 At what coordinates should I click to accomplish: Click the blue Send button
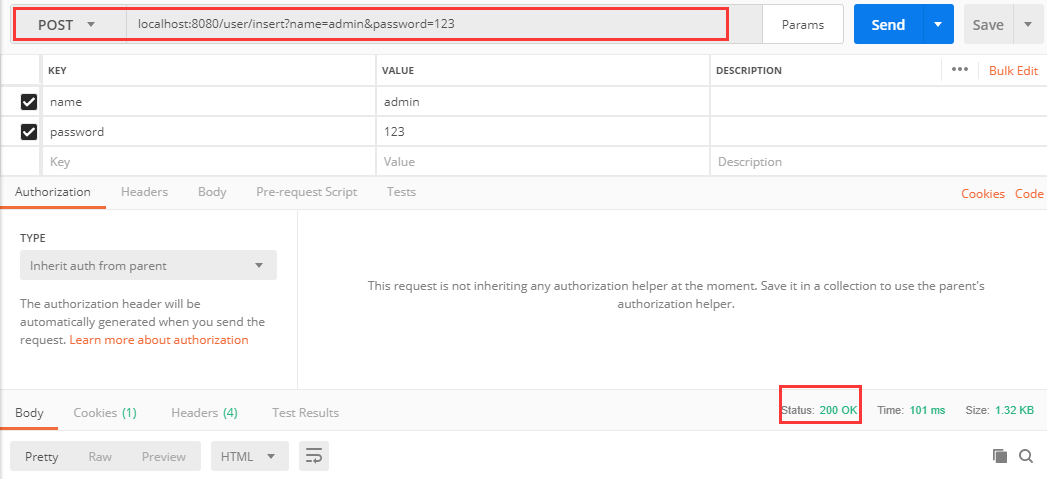click(x=888, y=25)
